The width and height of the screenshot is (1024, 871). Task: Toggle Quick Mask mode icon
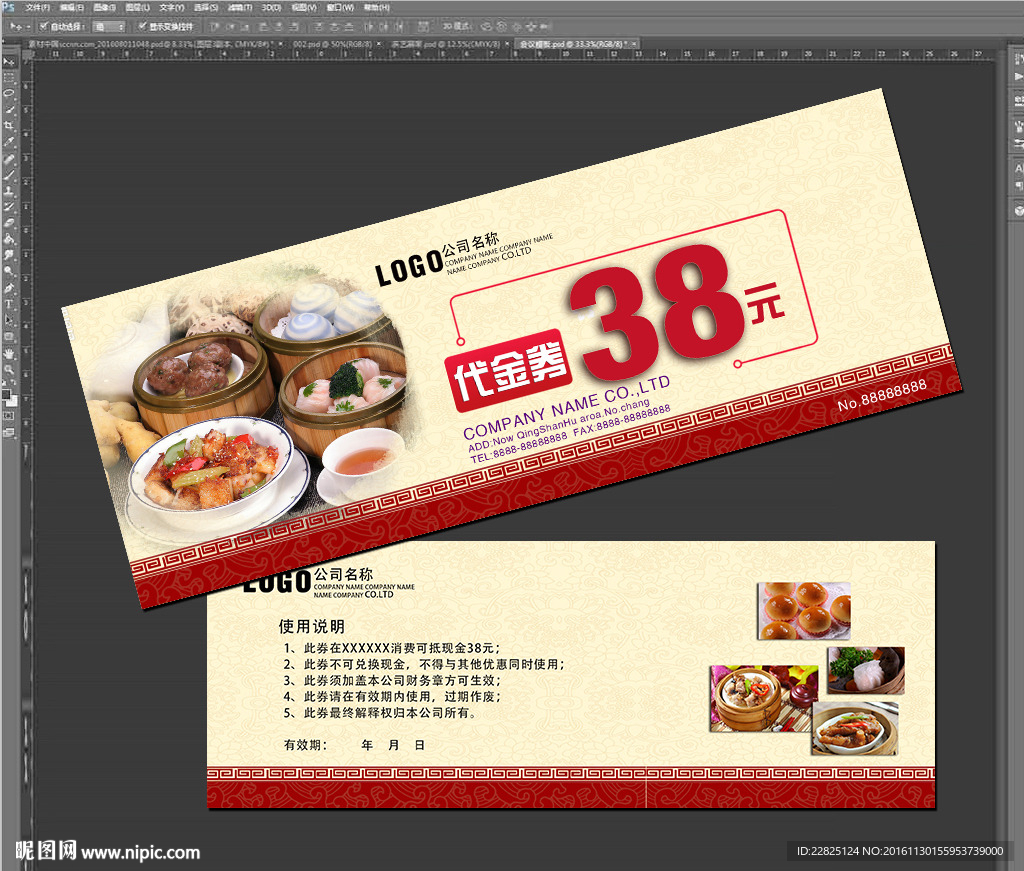click(x=9, y=416)
